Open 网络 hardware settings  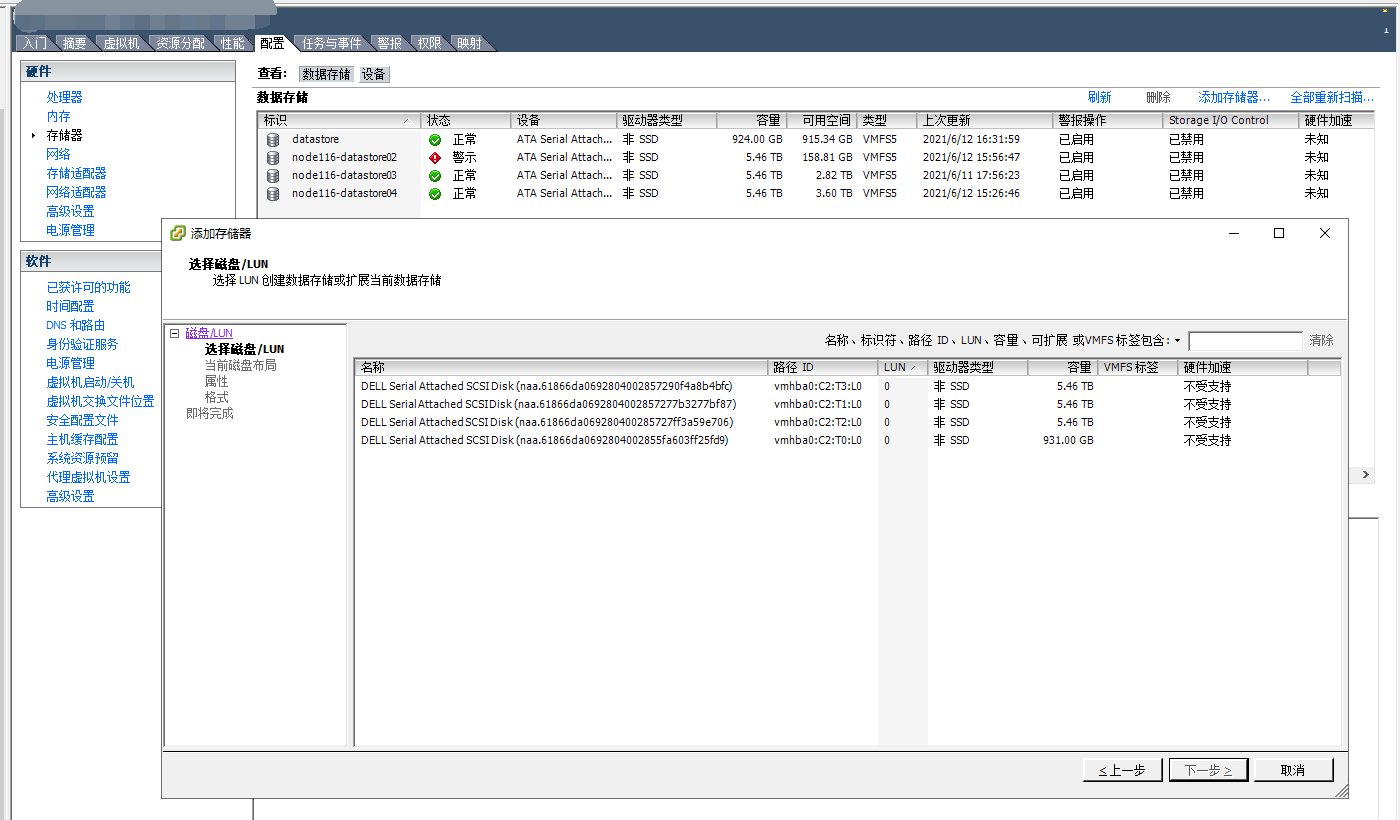(x=58, y=154)
